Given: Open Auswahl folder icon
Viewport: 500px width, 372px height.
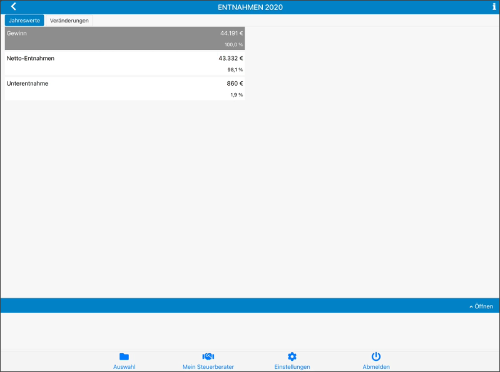Looking at the screenshot, I should tap(124, 356).
